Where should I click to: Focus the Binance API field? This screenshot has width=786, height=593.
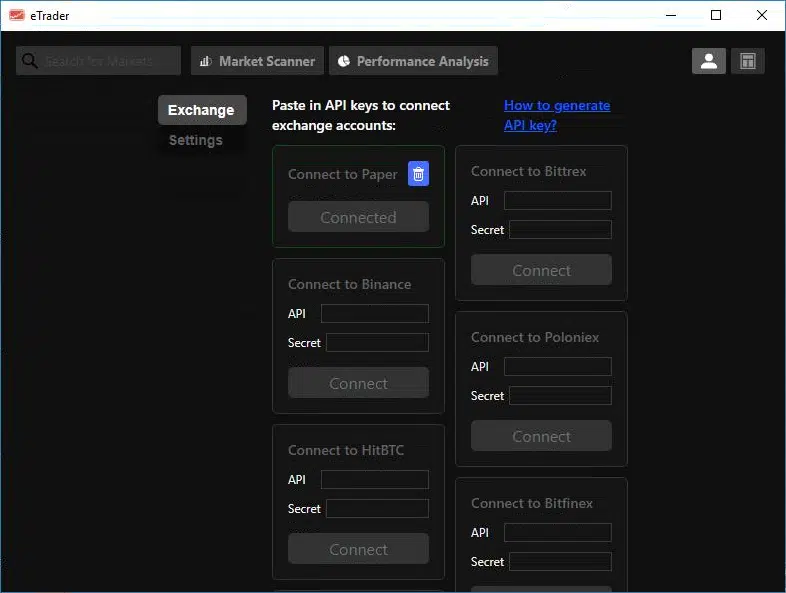[x=375, y=314]
